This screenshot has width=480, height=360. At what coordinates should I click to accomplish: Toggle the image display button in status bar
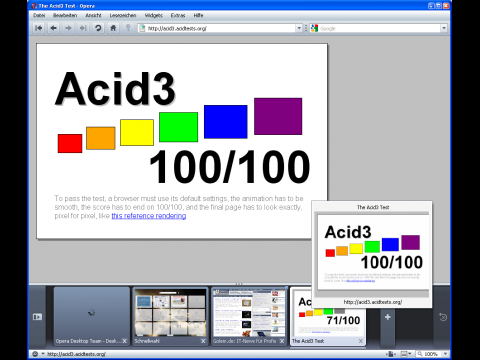(x=404, y=354)
